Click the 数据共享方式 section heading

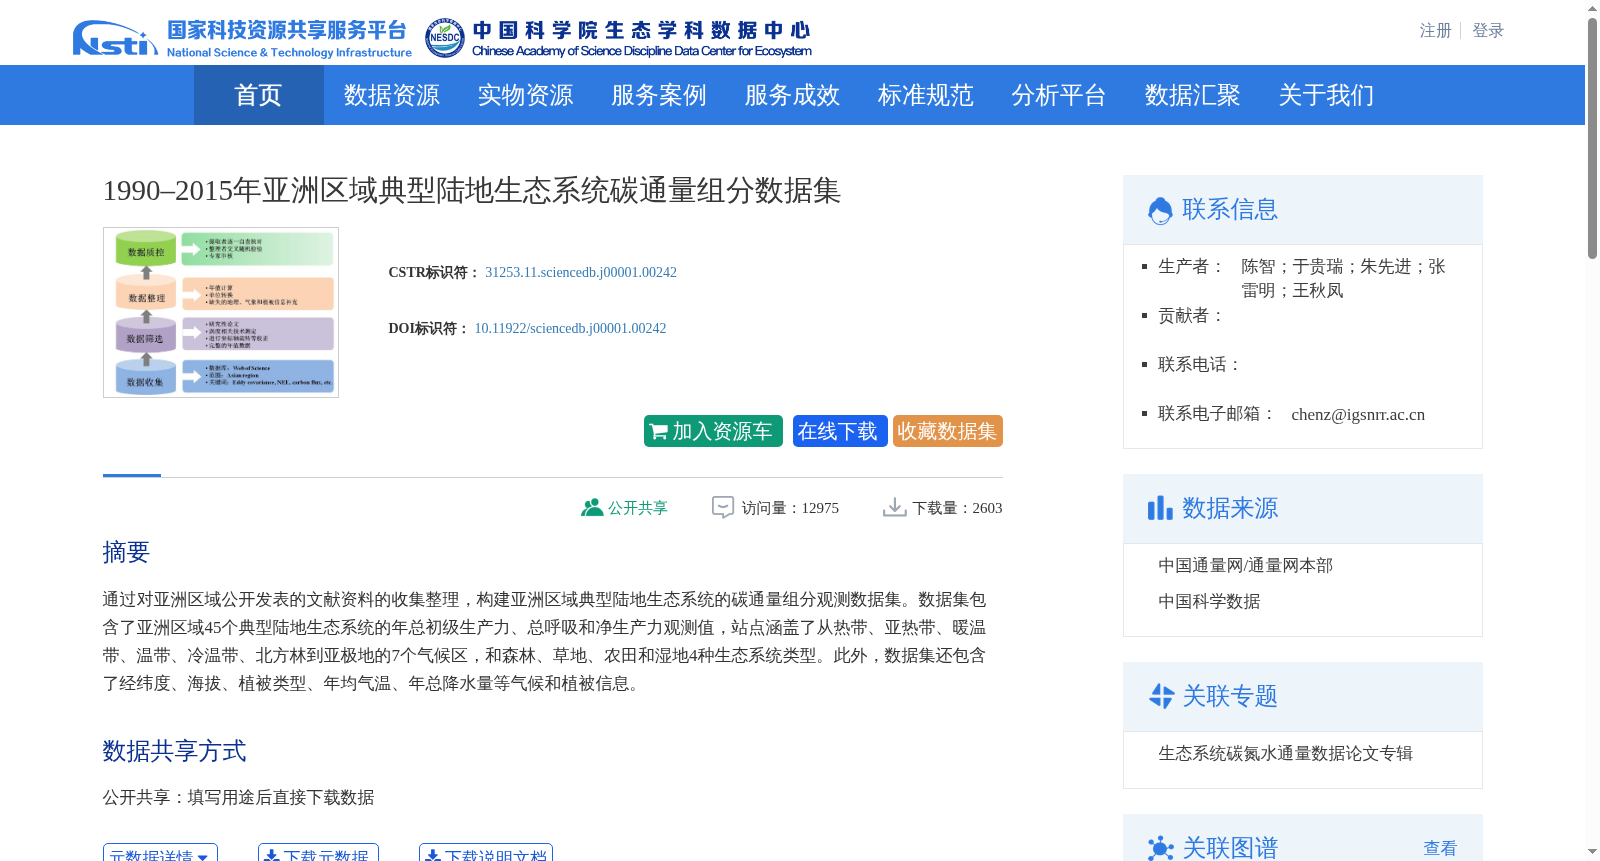[174, 751]
